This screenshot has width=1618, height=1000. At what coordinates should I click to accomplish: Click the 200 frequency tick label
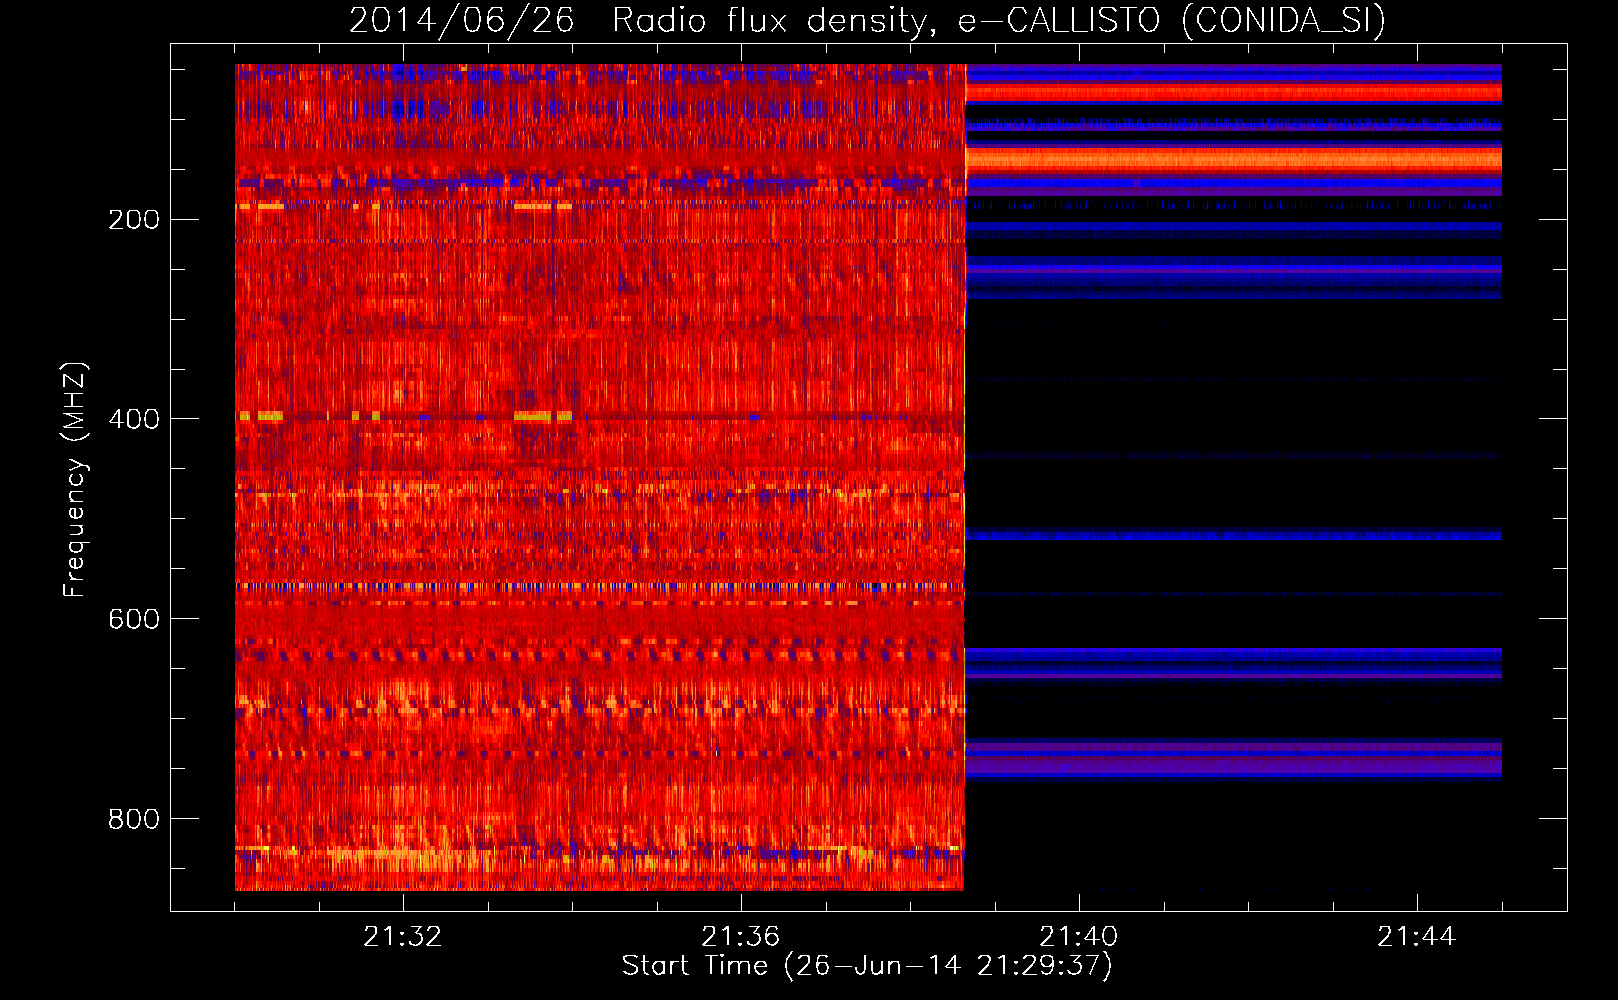[134, 220]
